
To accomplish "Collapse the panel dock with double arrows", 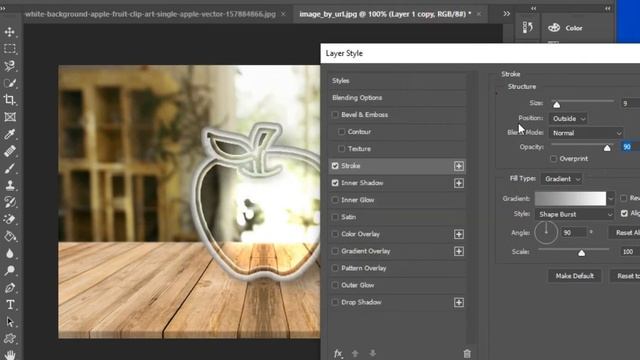I will tap(608, 8).
